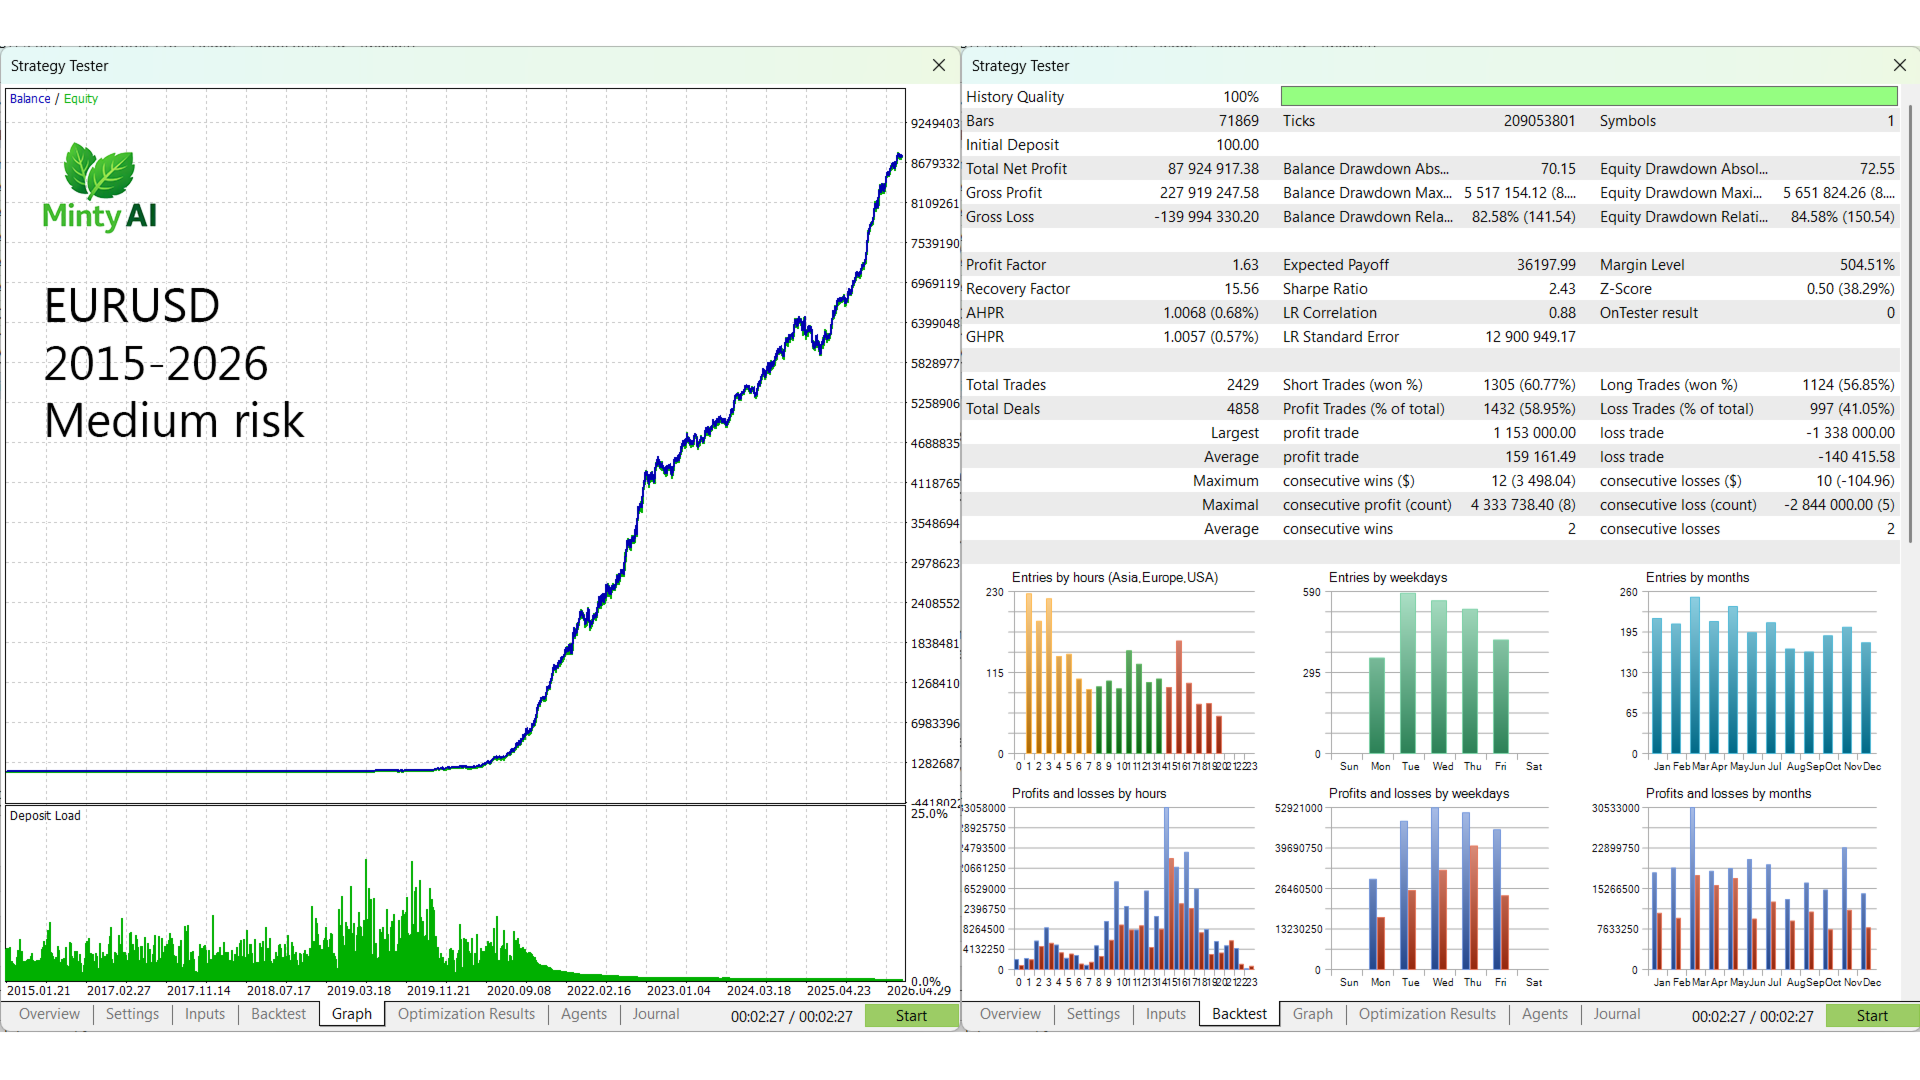Click the Balance legend label

[30, 99]
